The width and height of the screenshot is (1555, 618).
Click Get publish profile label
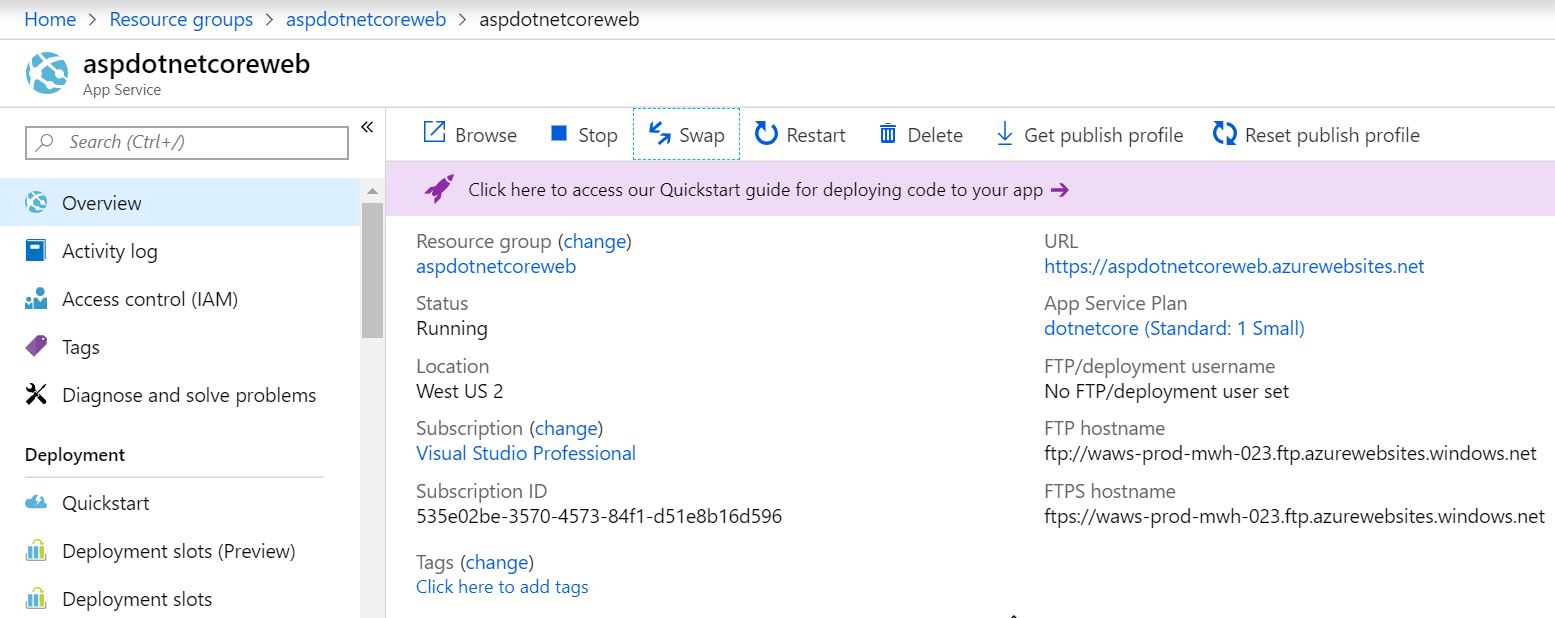tap(1104, 135)
